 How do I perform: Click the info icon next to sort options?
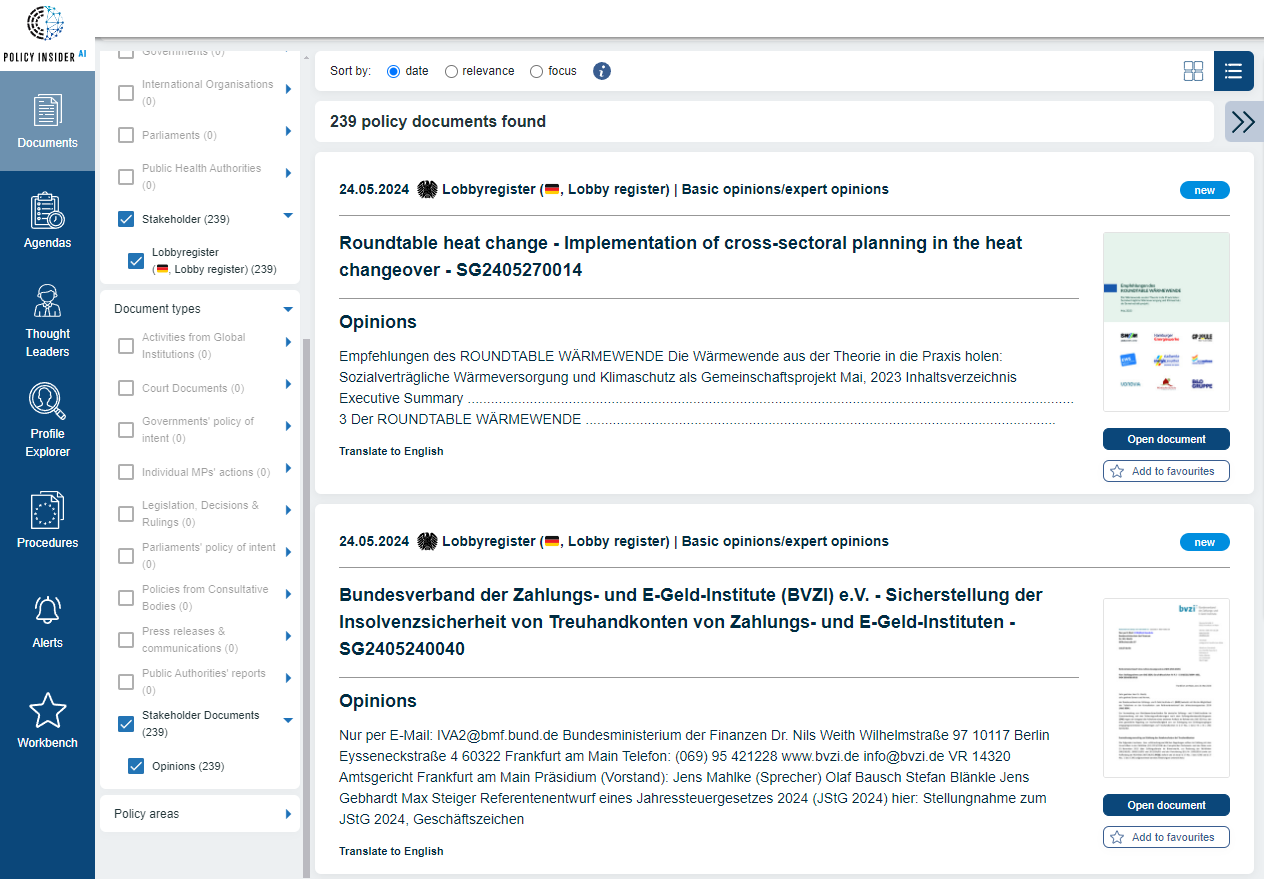coord(601,71)
